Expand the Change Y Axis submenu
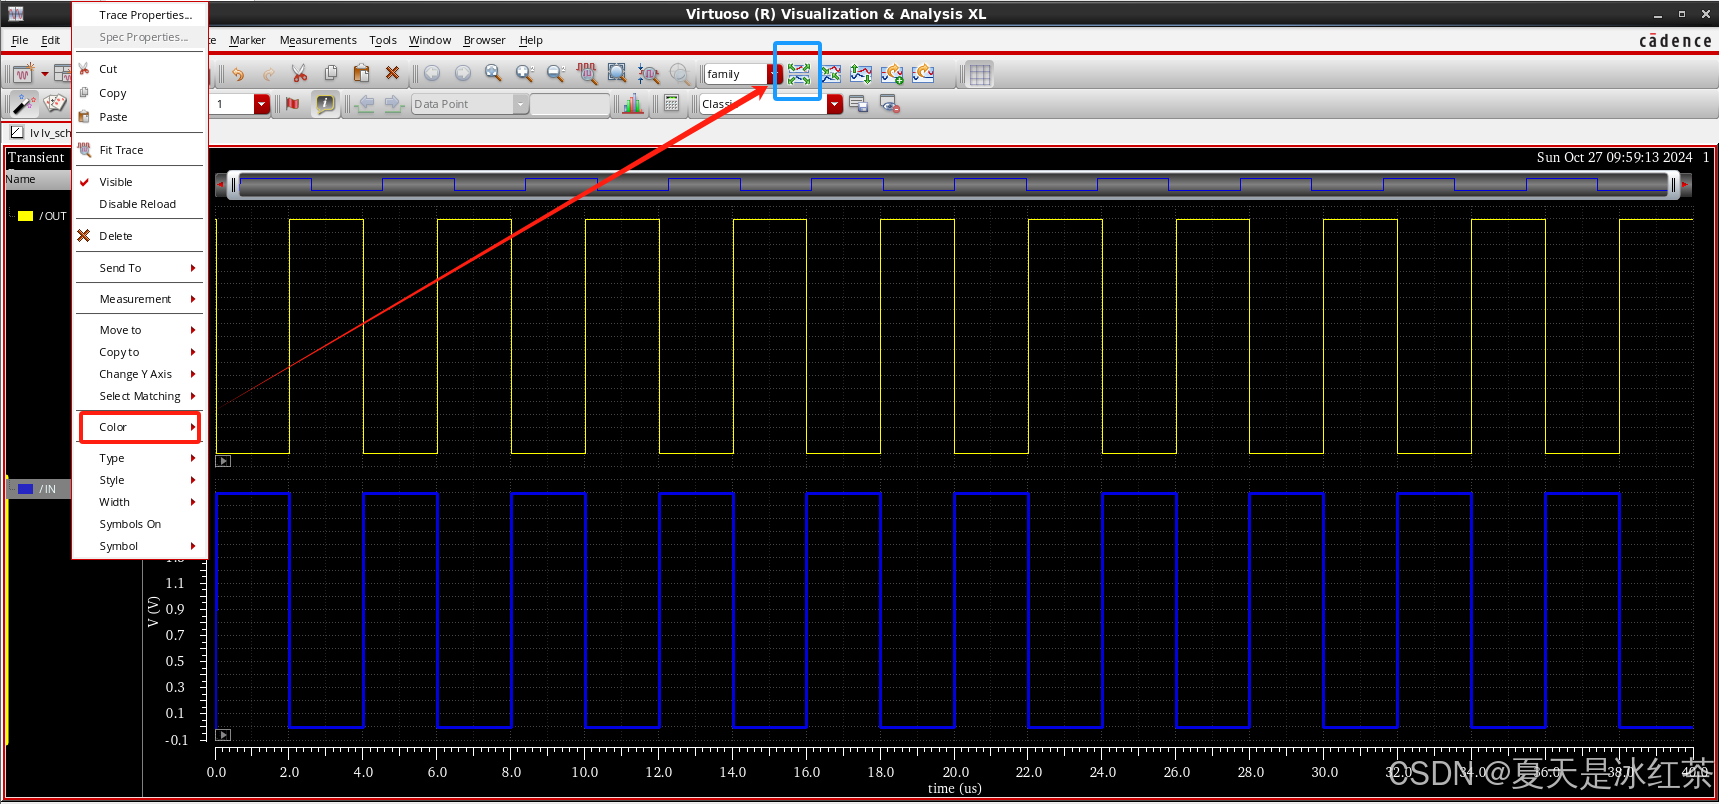Image resolution: width=1719 pixels, height=804 pixels. [x=139, y=374]
